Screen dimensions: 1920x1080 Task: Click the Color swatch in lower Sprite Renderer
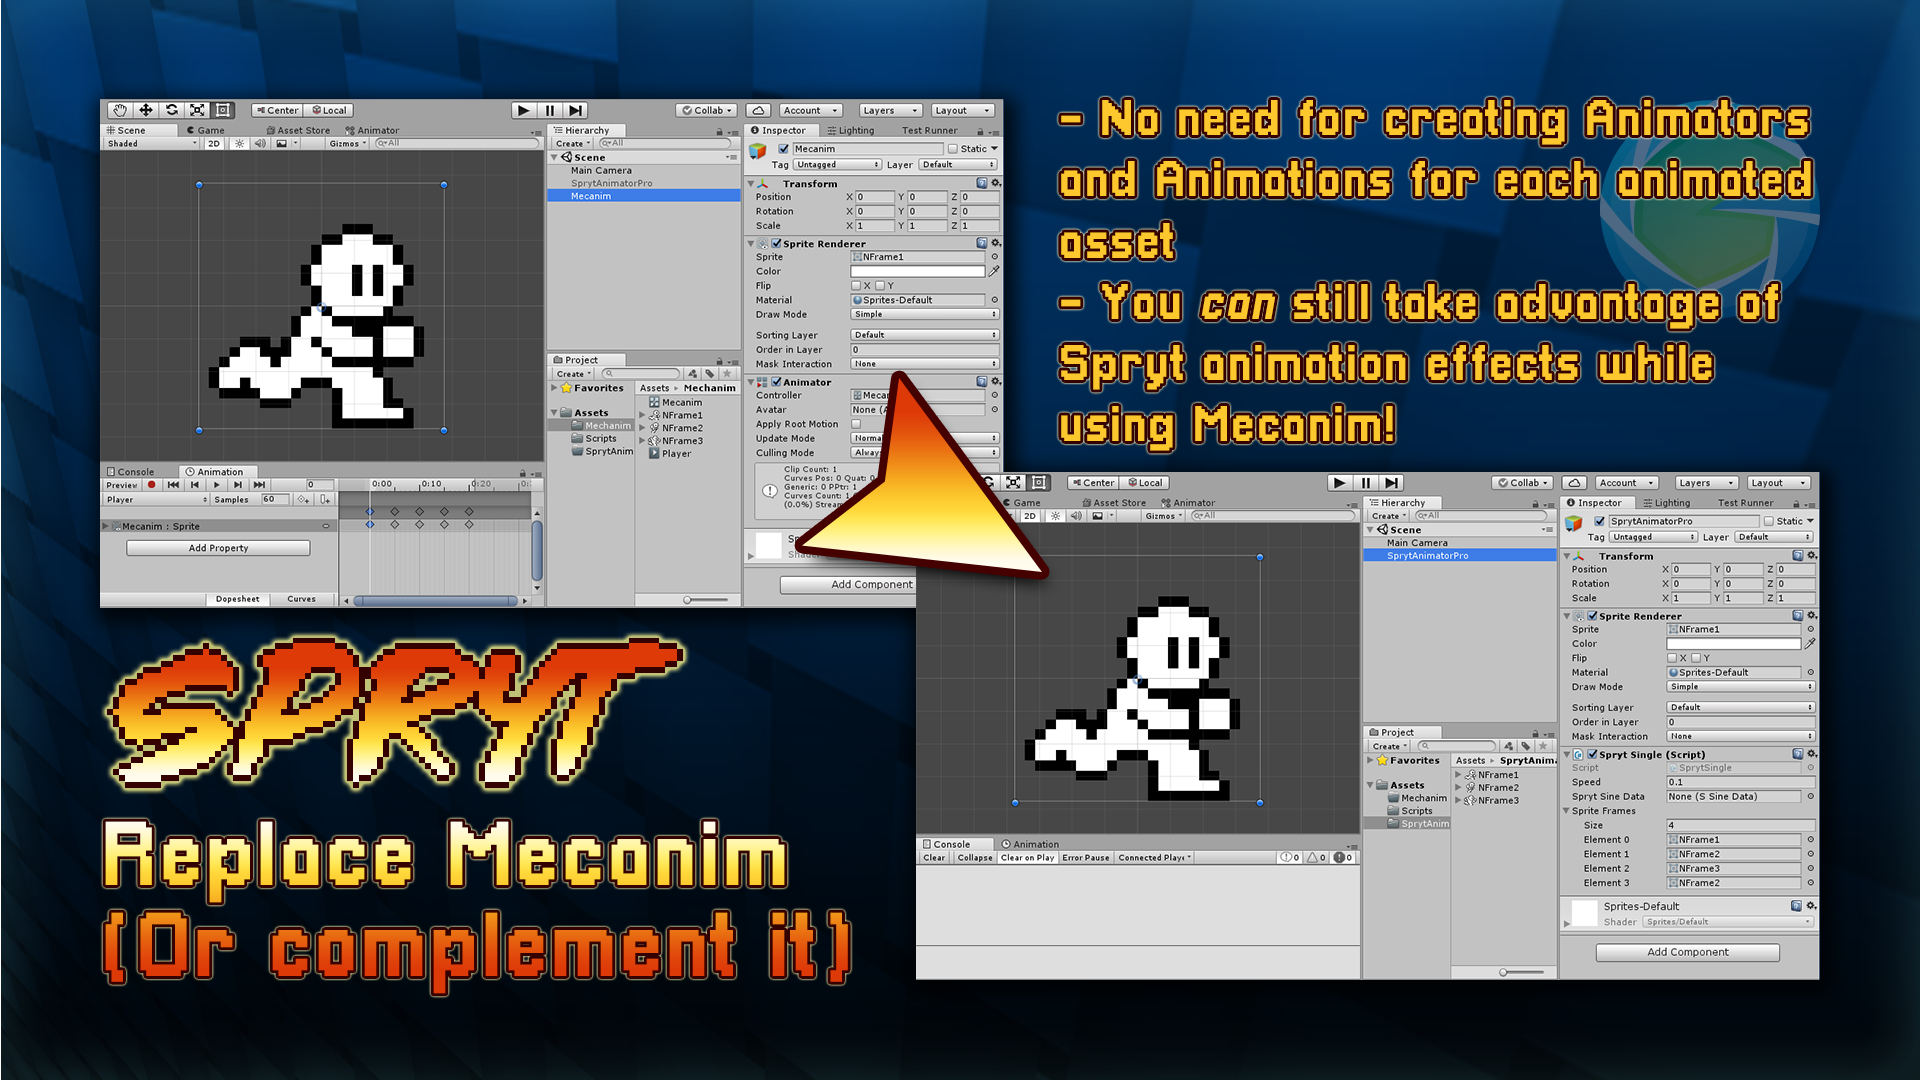point(1734,644)
